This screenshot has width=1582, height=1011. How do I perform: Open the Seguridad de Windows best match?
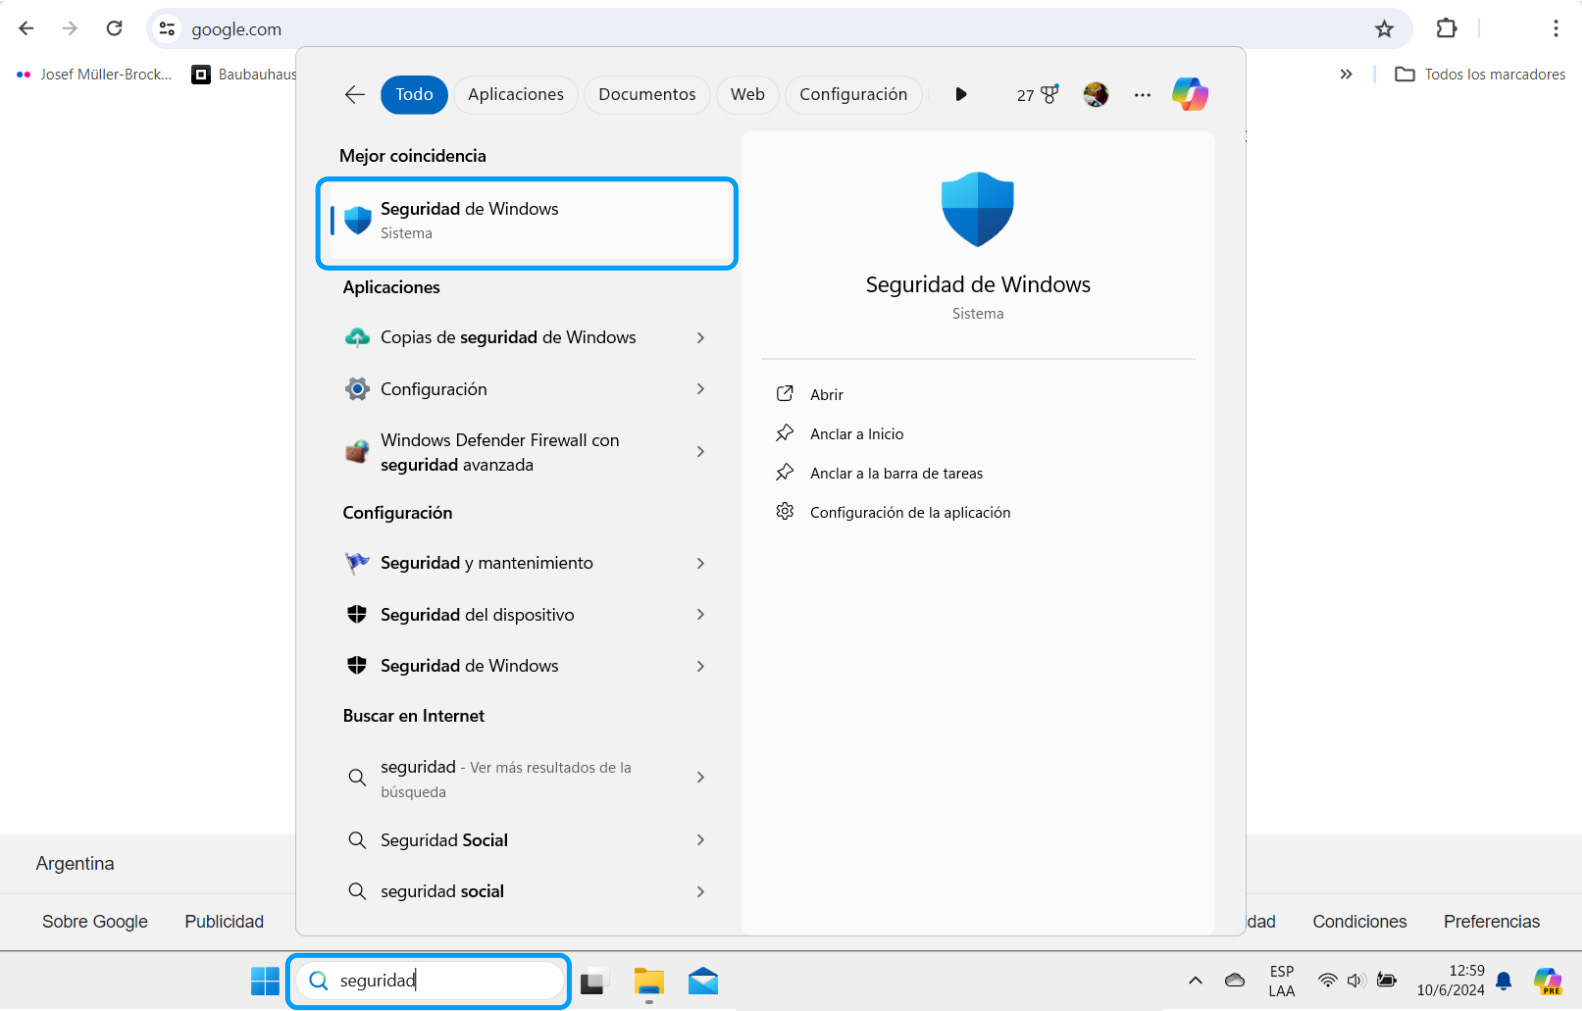[527, 223]
